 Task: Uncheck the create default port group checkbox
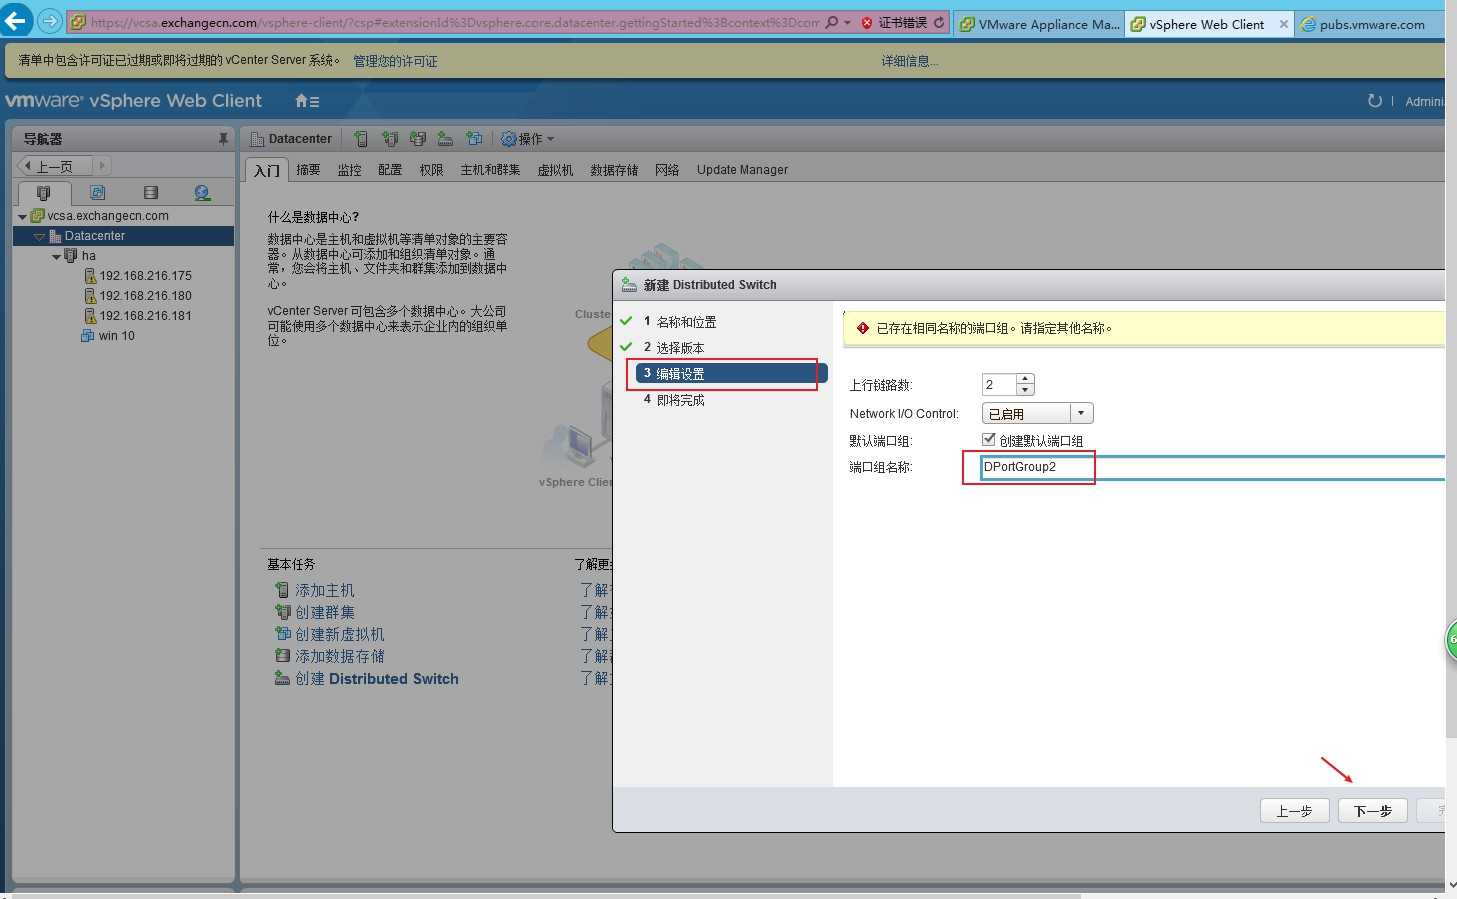[989, 439]
